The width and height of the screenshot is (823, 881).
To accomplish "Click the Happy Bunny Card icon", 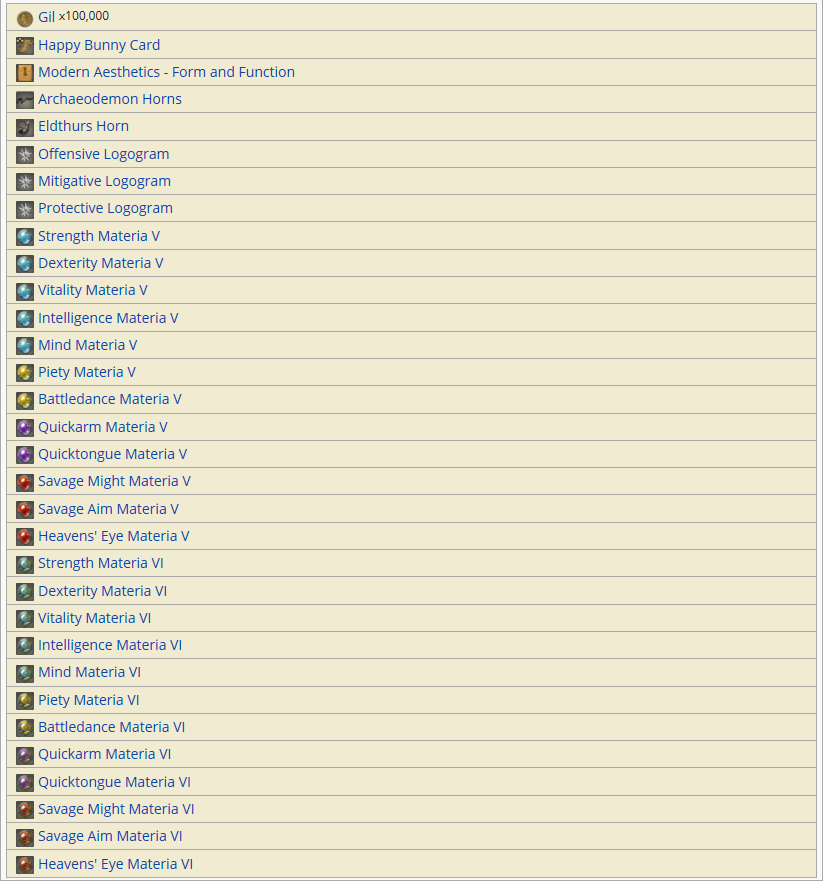I will (x=25, y=46).
